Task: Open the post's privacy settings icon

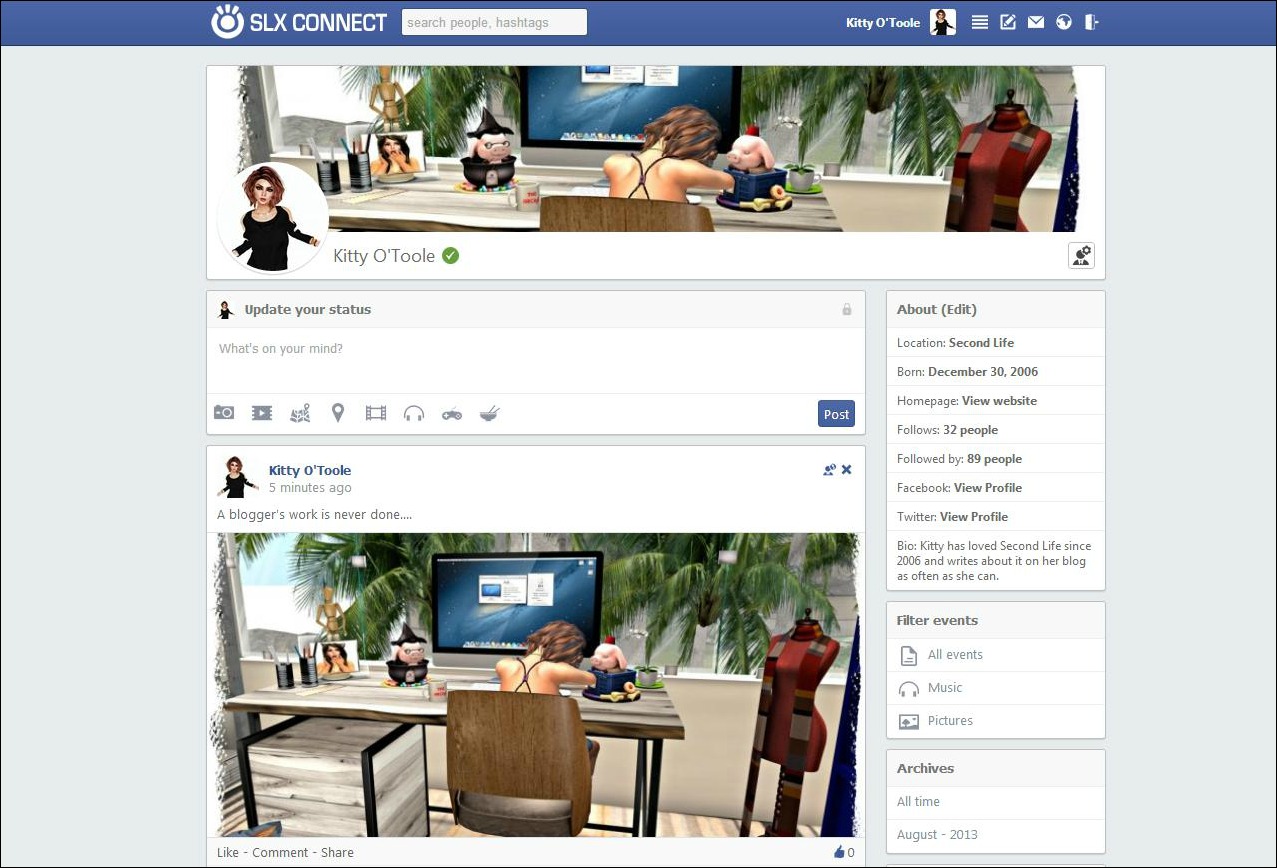Action: click(829, 470)
